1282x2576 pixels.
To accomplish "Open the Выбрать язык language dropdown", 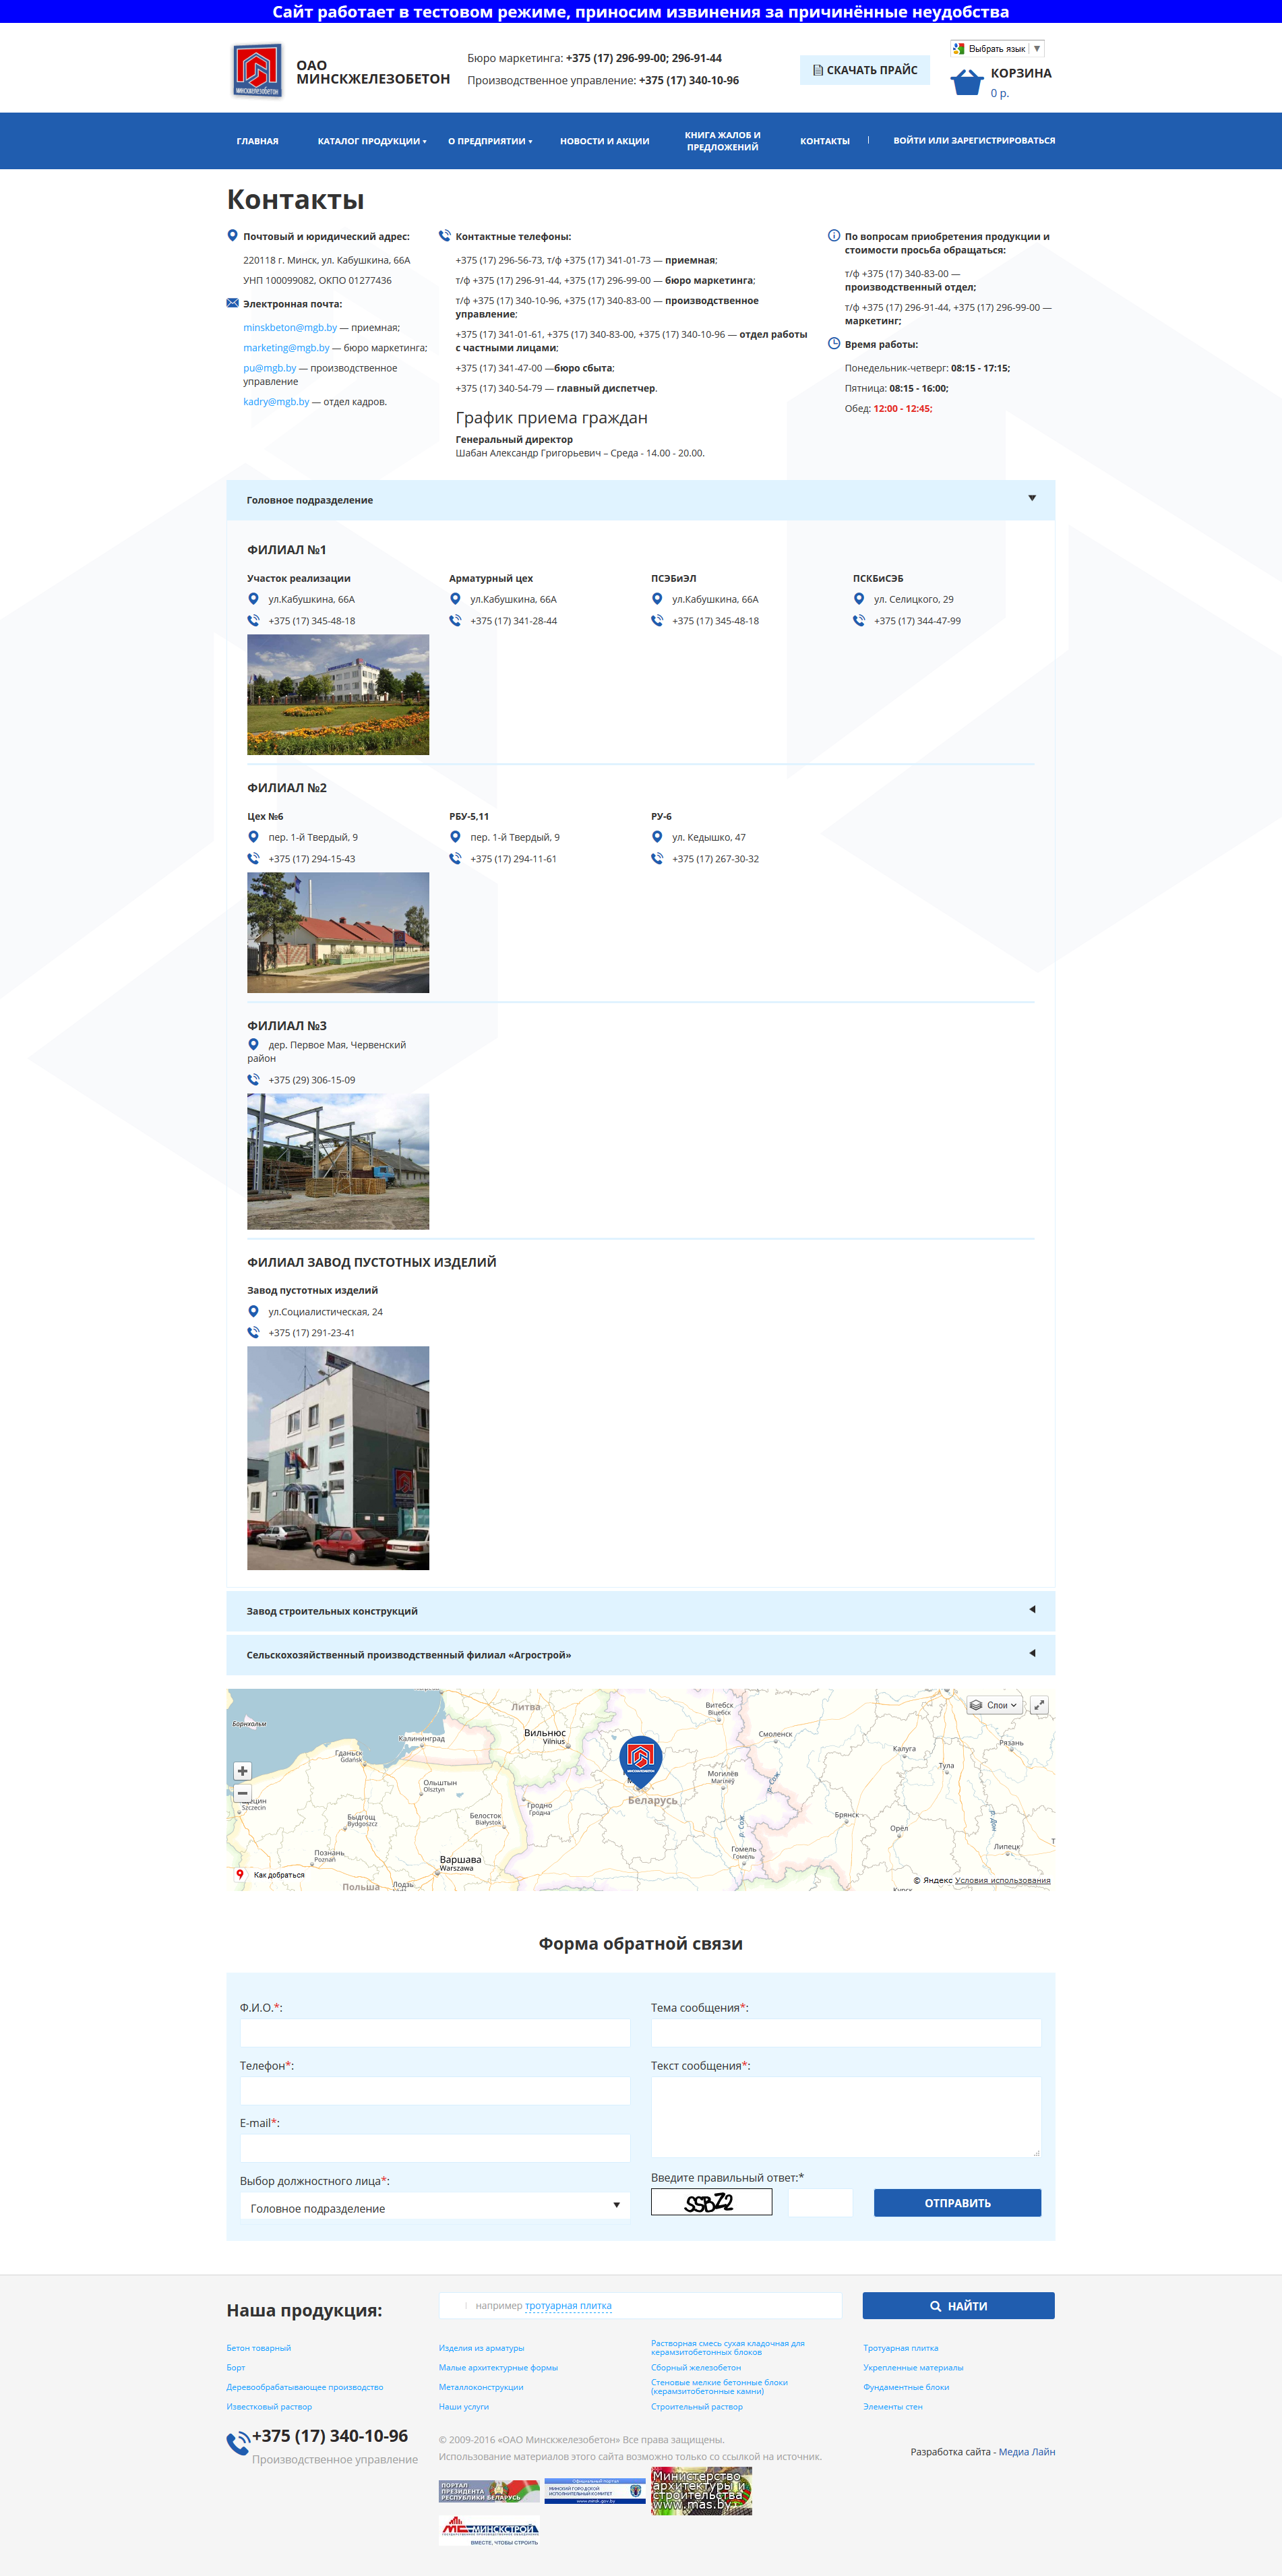I will 997,48.
